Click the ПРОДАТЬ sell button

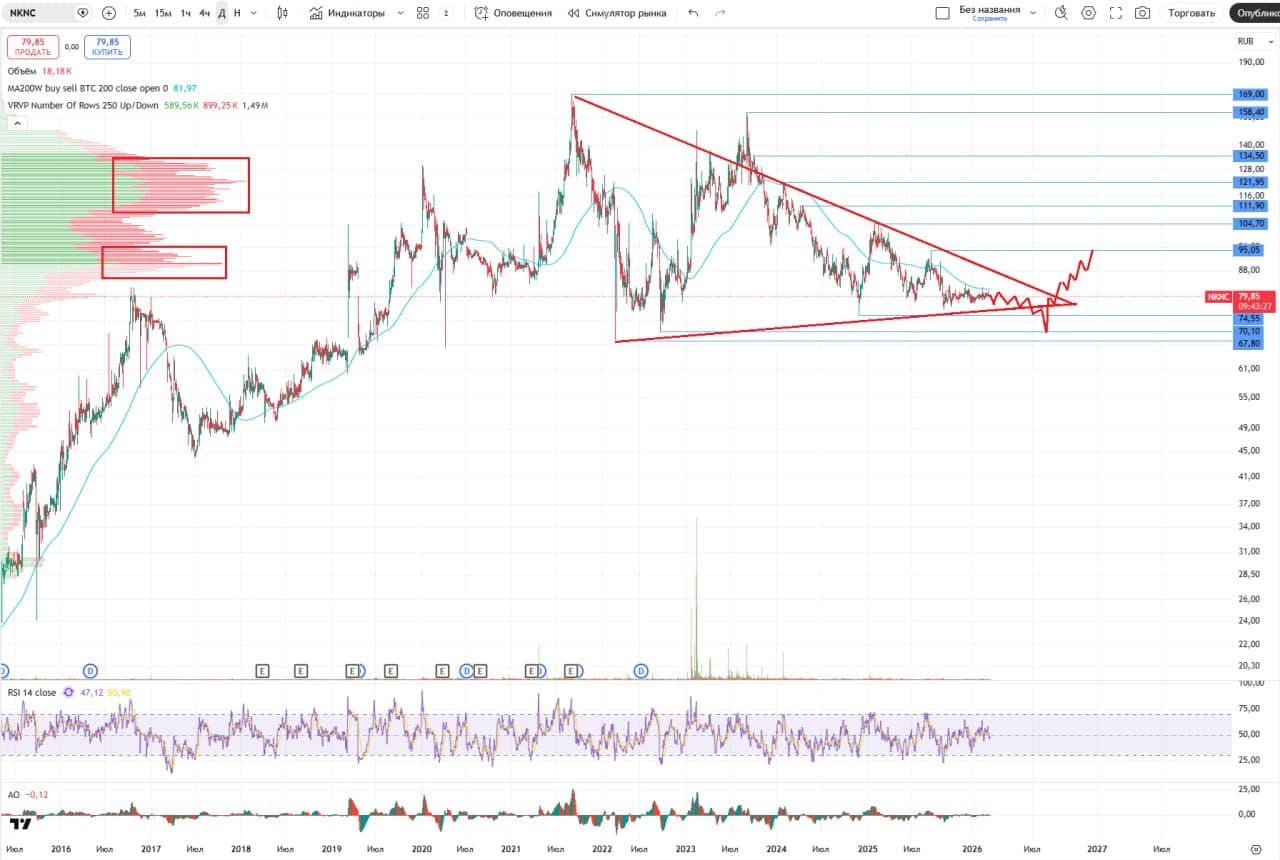[x=32, y=47]
